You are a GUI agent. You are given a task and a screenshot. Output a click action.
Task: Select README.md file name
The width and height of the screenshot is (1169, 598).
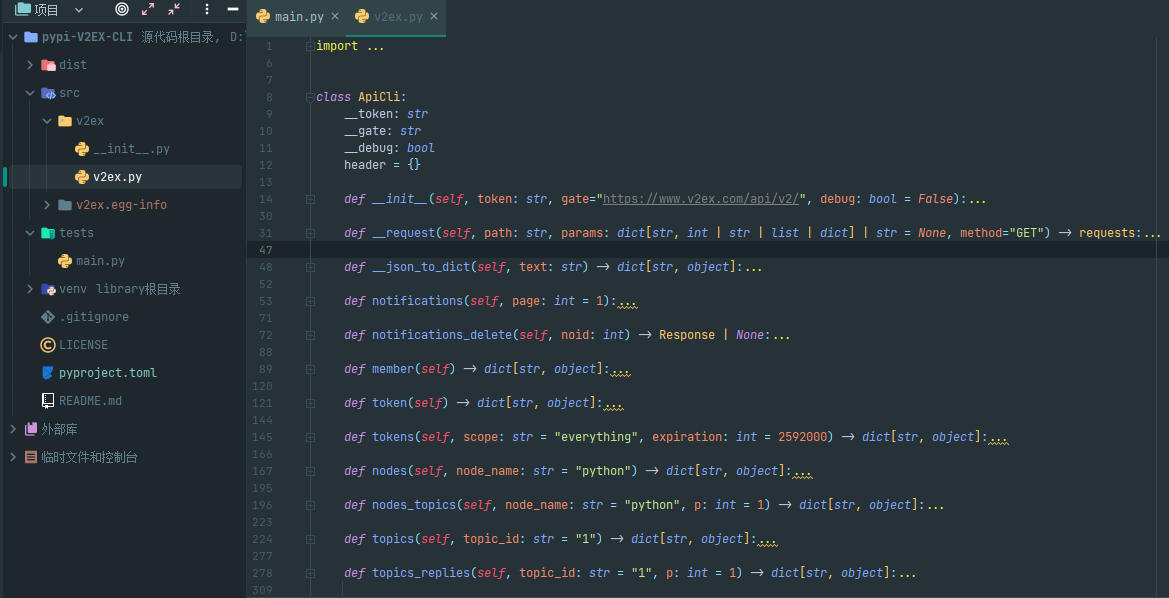coord(90,401)
